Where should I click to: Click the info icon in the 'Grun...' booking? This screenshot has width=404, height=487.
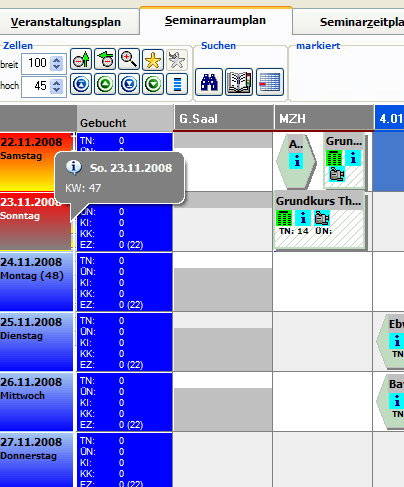tap(353, 158)
